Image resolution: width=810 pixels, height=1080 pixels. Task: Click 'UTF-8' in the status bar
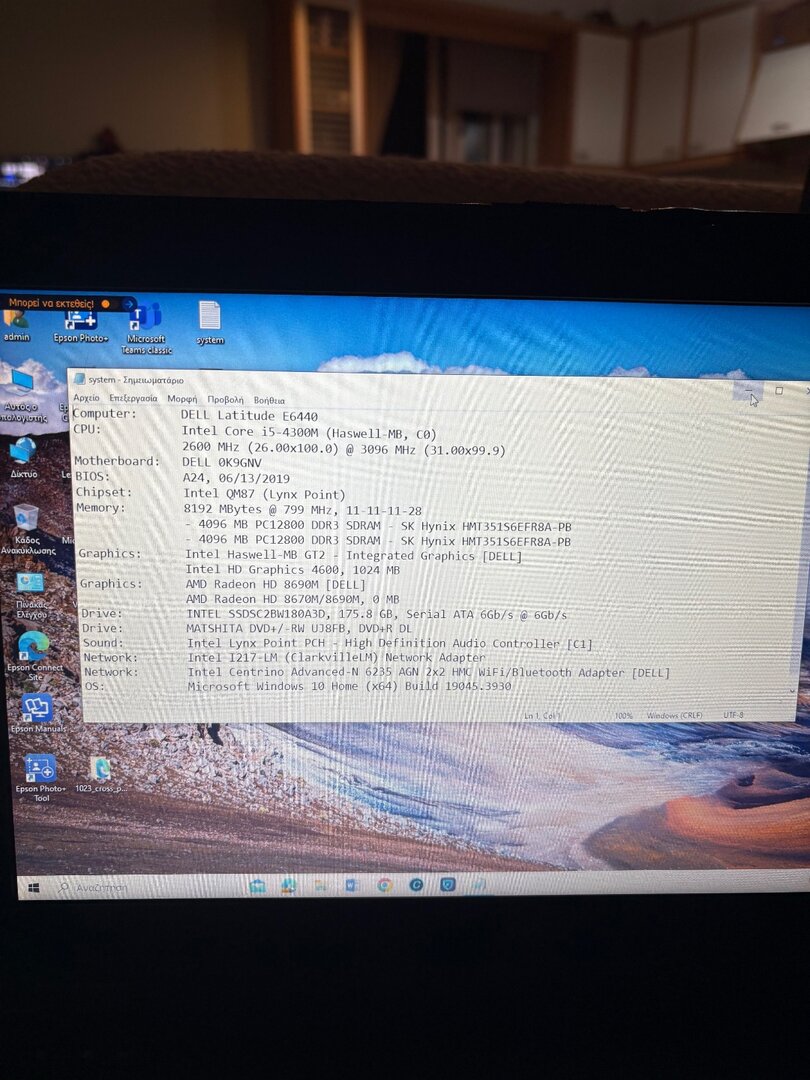point(734,715)
